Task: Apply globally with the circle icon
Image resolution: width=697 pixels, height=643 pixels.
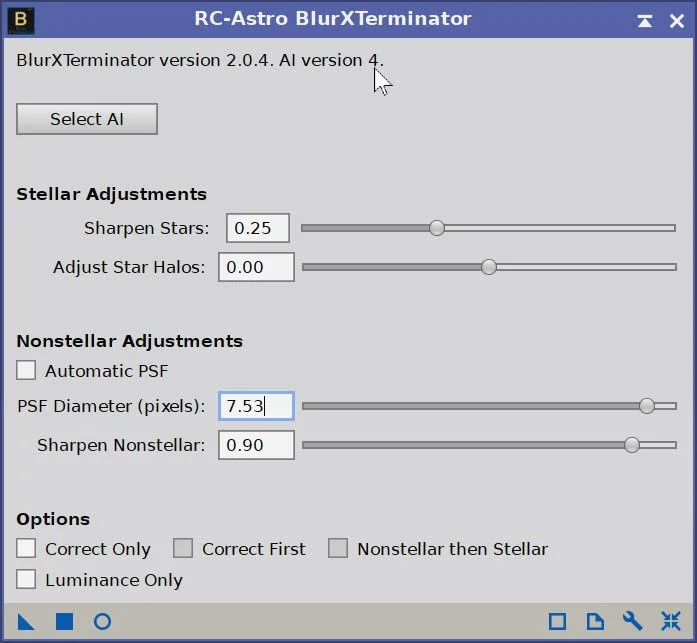Action: coord(102,621)
